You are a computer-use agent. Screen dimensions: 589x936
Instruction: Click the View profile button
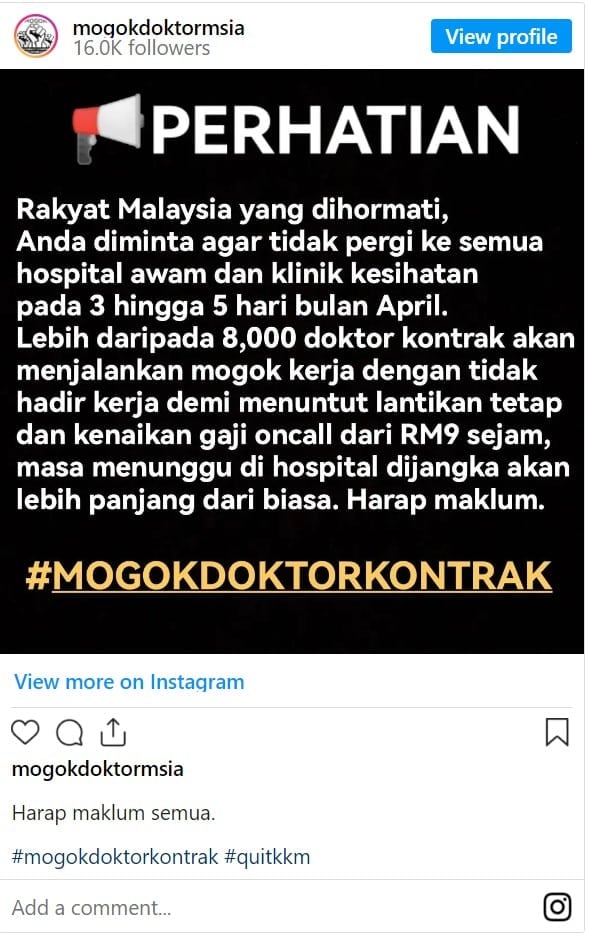[501, 36]
